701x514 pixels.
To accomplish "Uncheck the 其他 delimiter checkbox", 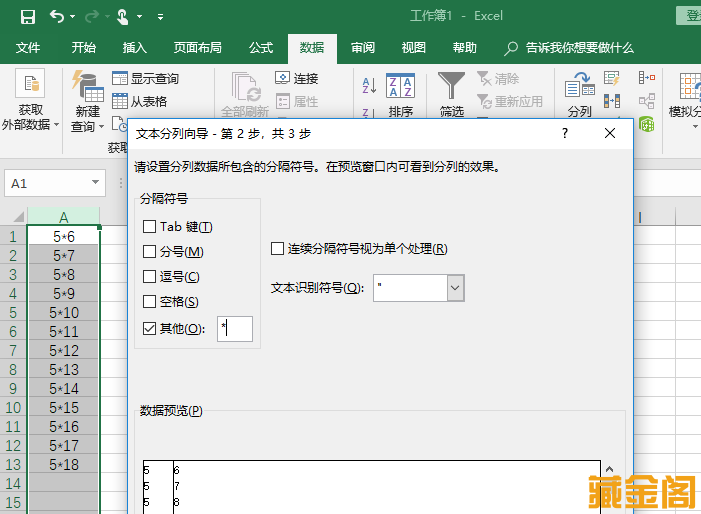I will (149, 329).
